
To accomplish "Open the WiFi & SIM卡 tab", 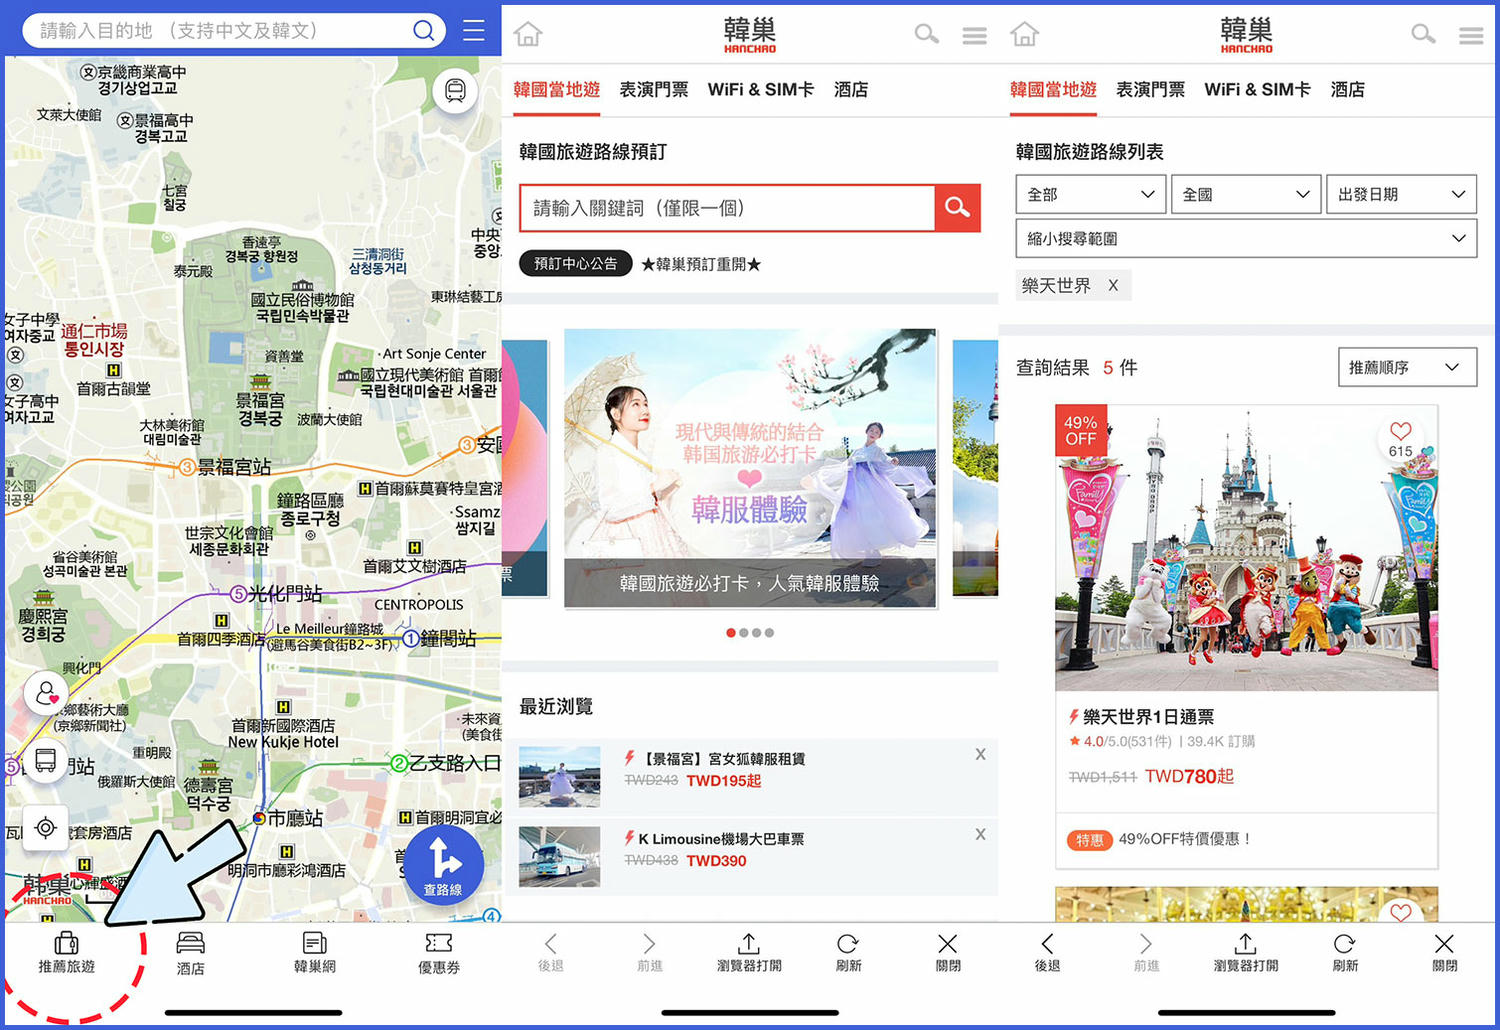I will tap(761, 90).
